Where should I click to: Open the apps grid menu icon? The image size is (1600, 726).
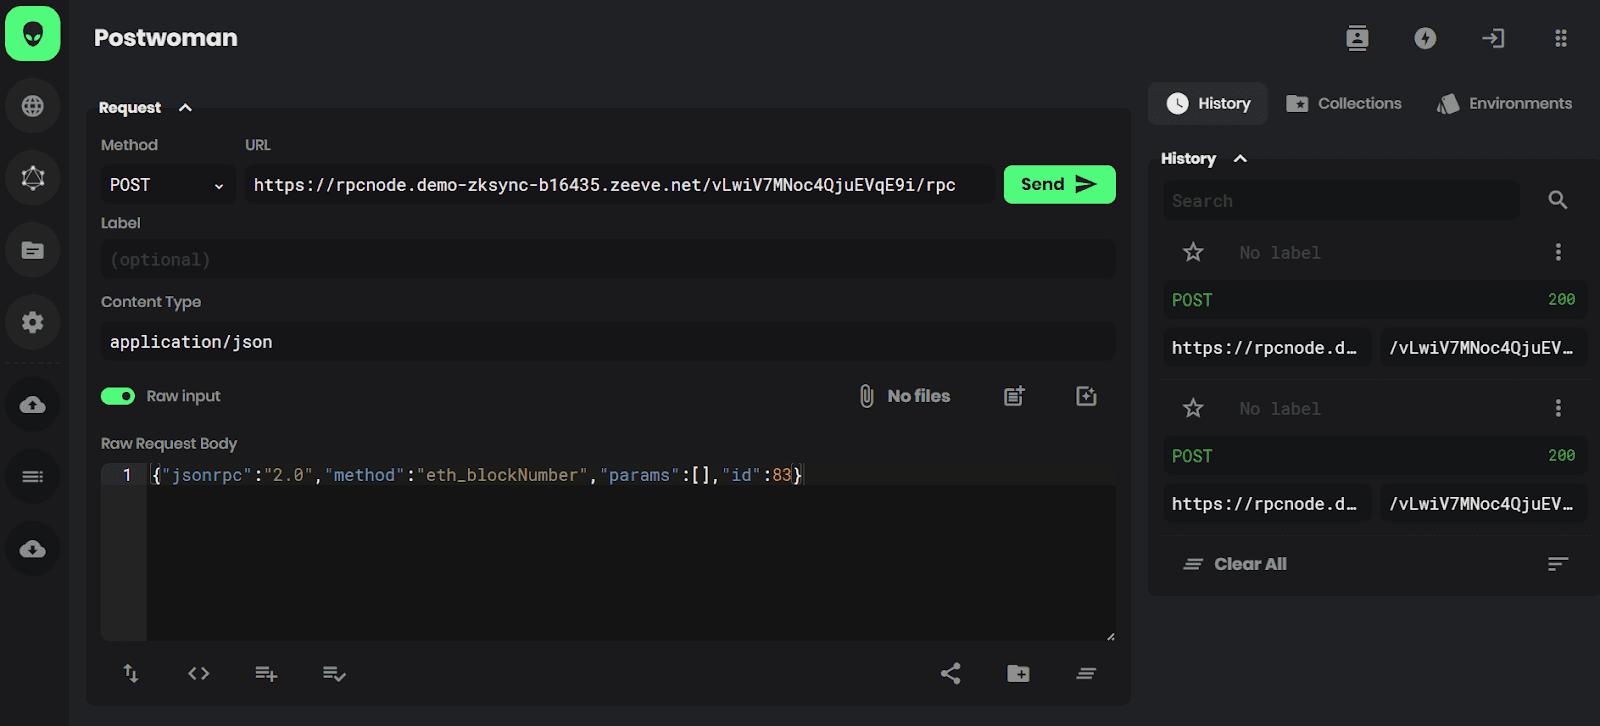[x=1561, y=38]
